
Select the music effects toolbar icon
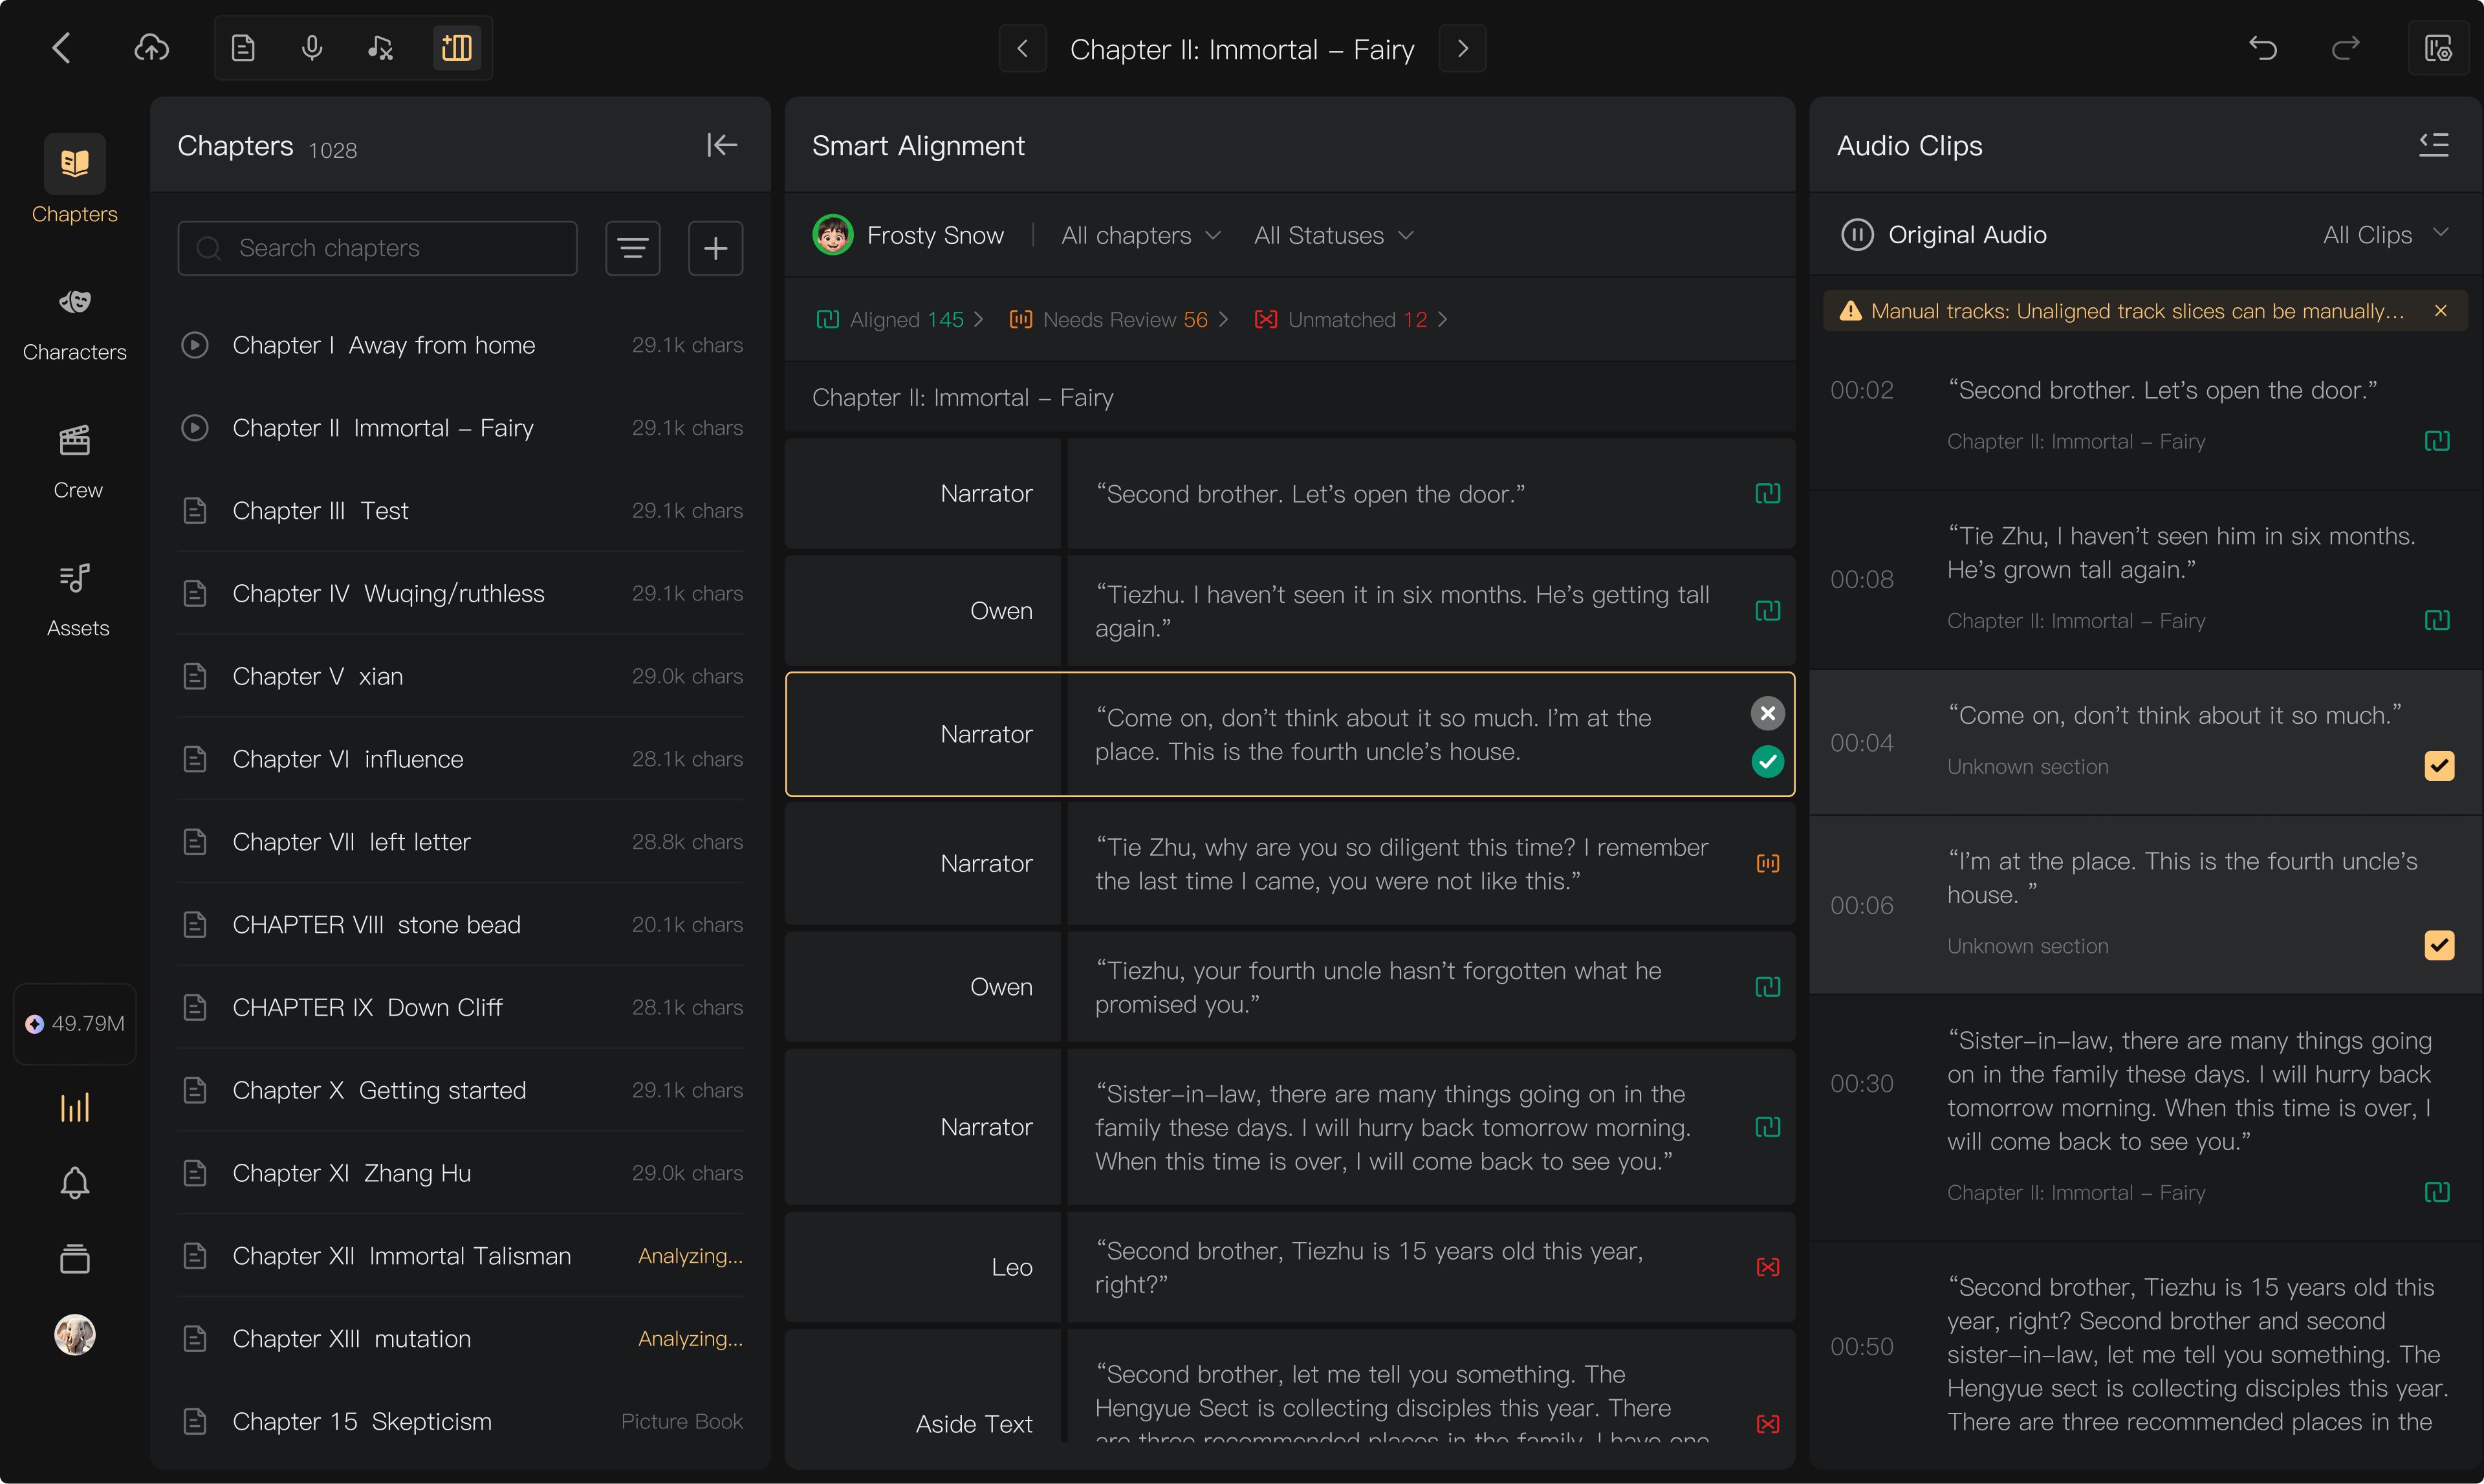click(x=380, y=48)
